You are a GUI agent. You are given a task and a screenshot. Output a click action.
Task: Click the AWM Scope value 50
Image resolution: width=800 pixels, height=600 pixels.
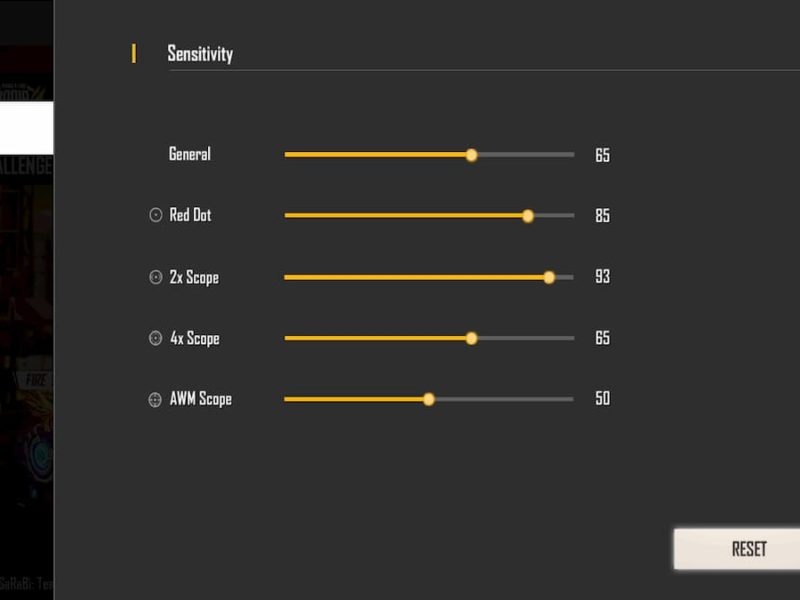pyautogui.click(x=603, y=398)
